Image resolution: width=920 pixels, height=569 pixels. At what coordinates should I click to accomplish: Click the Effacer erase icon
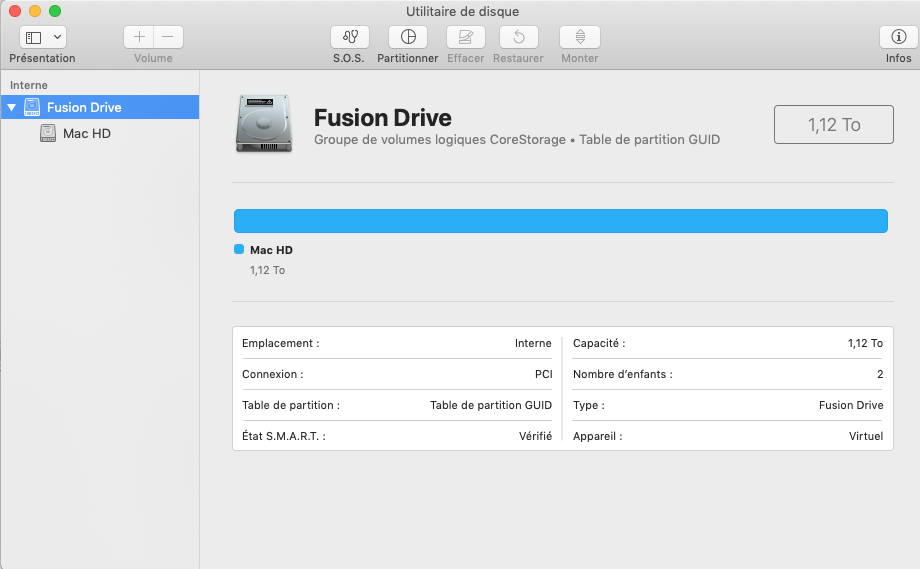466,37
